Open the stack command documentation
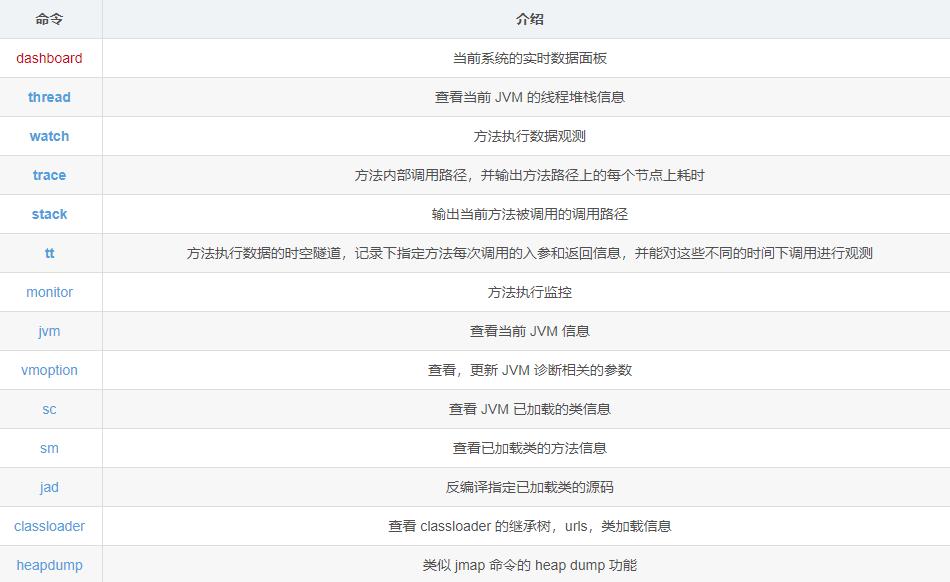 coord(49,214)
